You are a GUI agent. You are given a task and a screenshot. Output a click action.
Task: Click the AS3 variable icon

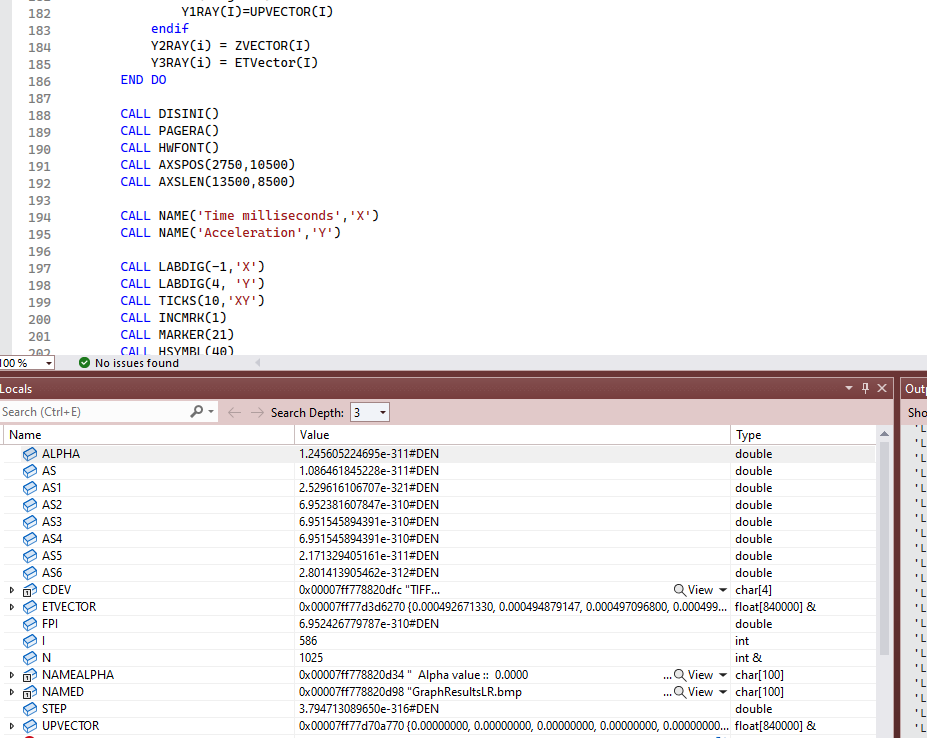[30, 522]
